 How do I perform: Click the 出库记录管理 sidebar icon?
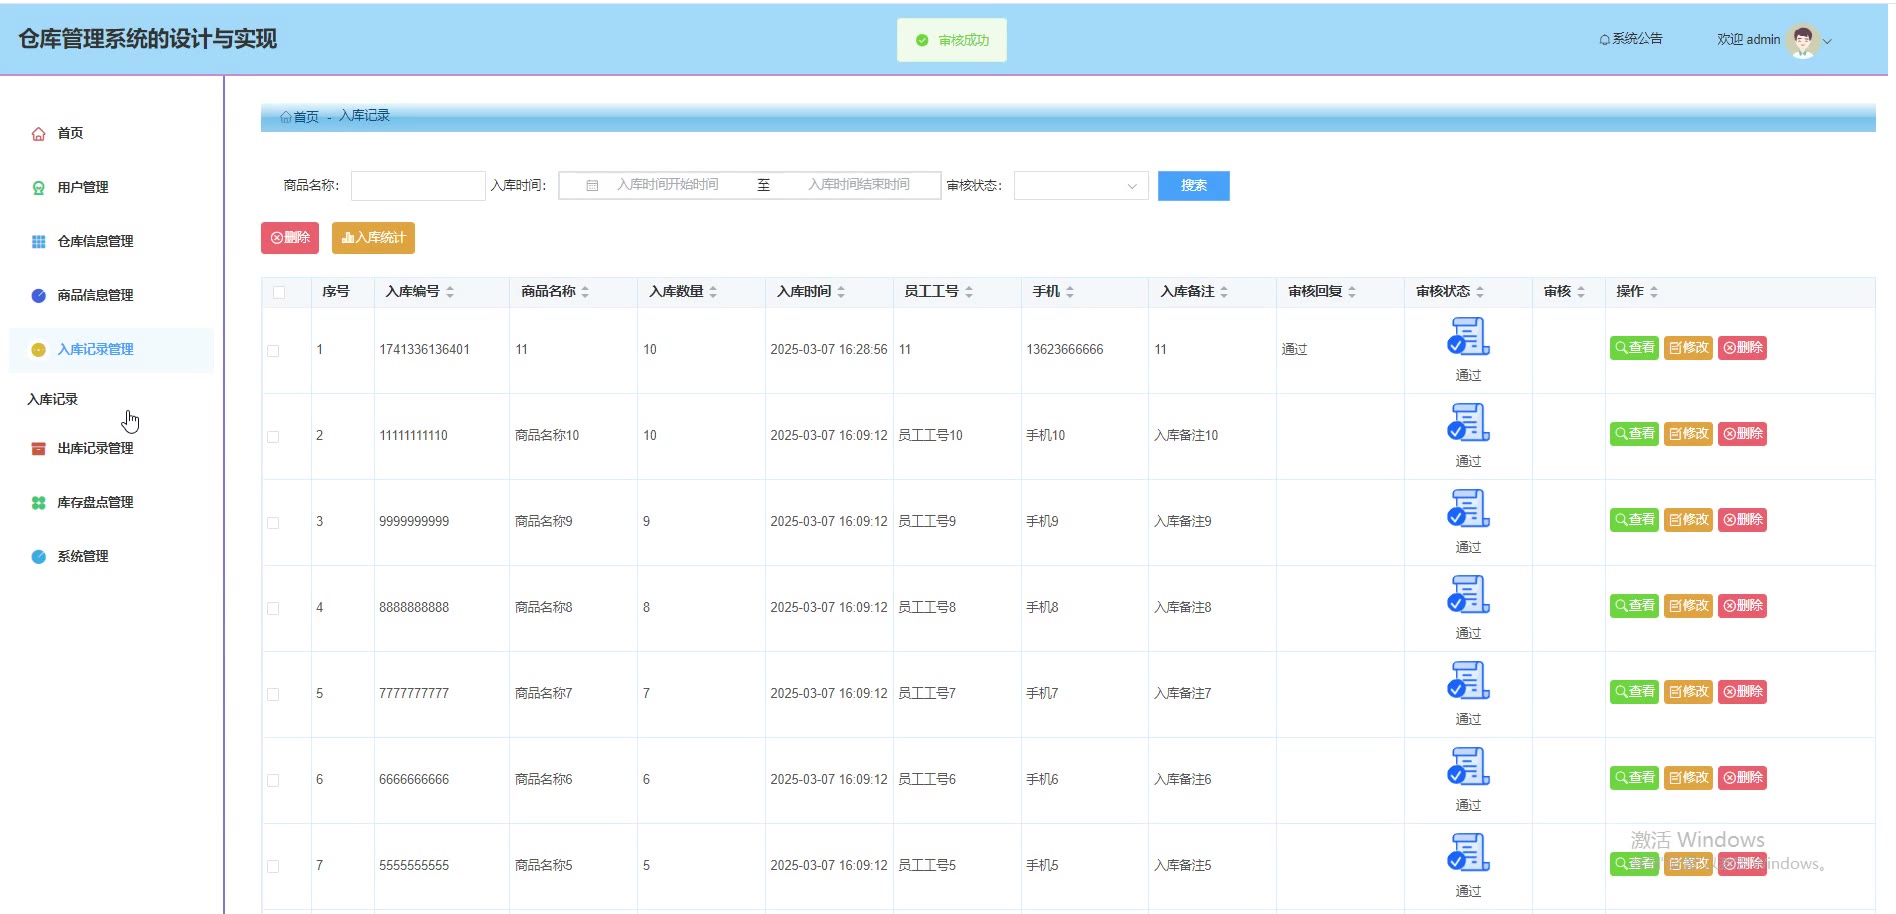[x=38, y=449]
